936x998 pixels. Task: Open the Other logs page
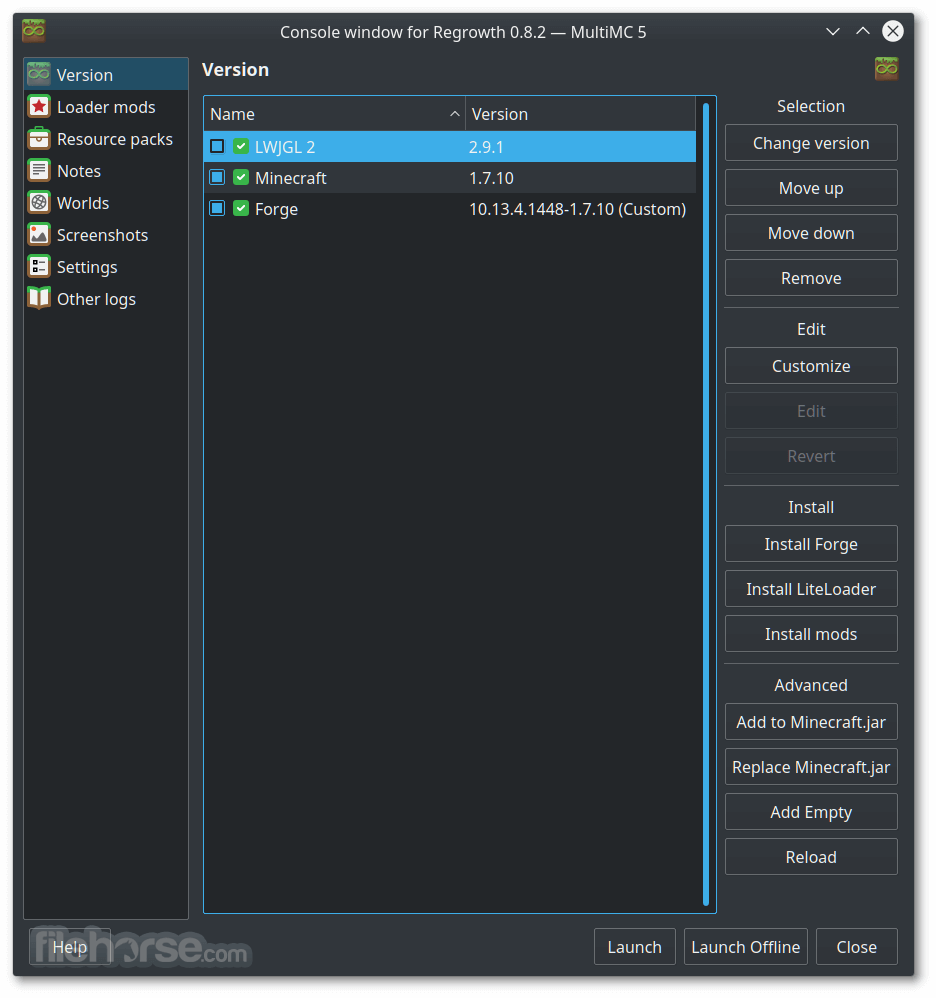106,299
